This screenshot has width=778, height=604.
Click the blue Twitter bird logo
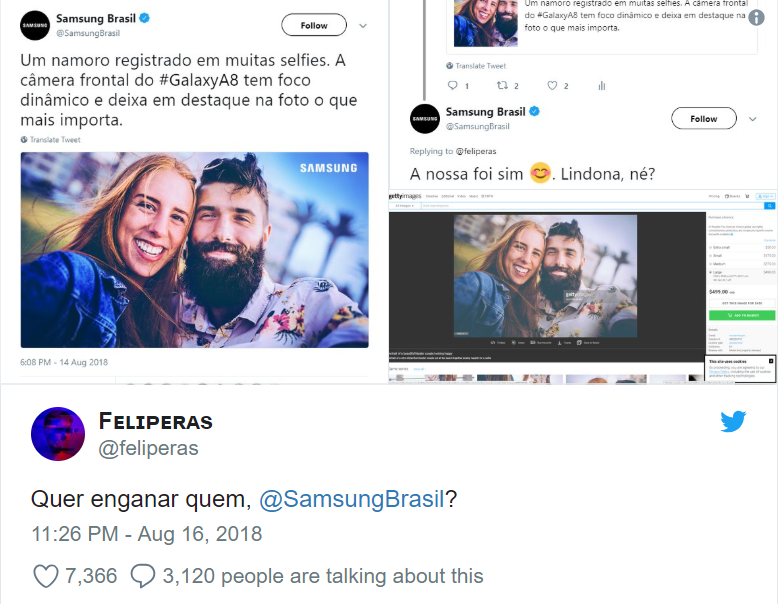pos(733,422)
